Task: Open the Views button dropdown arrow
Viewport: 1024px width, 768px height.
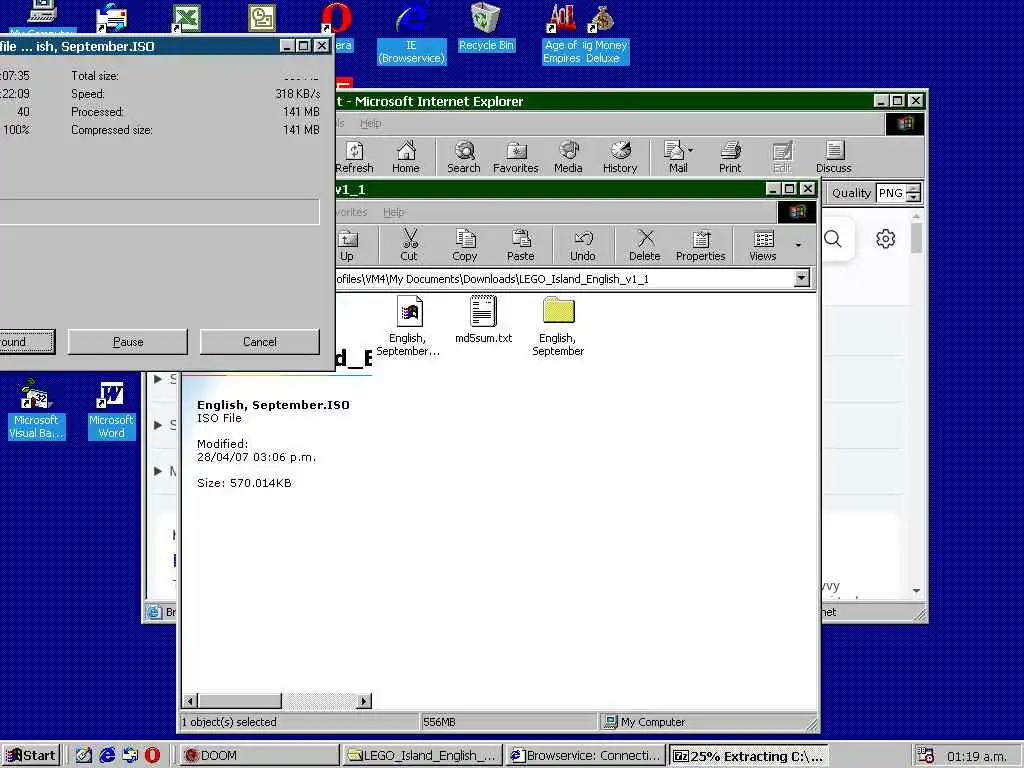Action: point(798,246)
